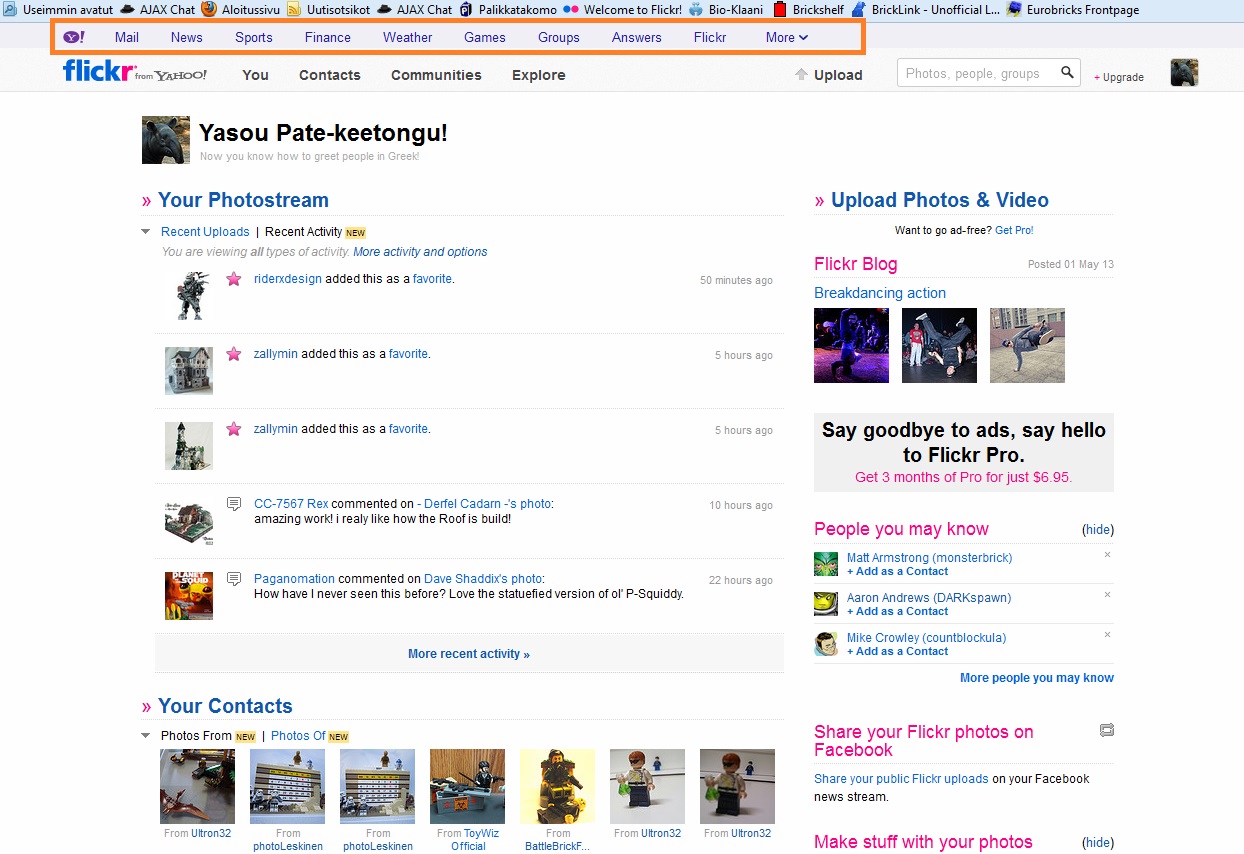
Task: Switch to Photos Of tab
Action: pyautogui.click(x=298, y=736)
